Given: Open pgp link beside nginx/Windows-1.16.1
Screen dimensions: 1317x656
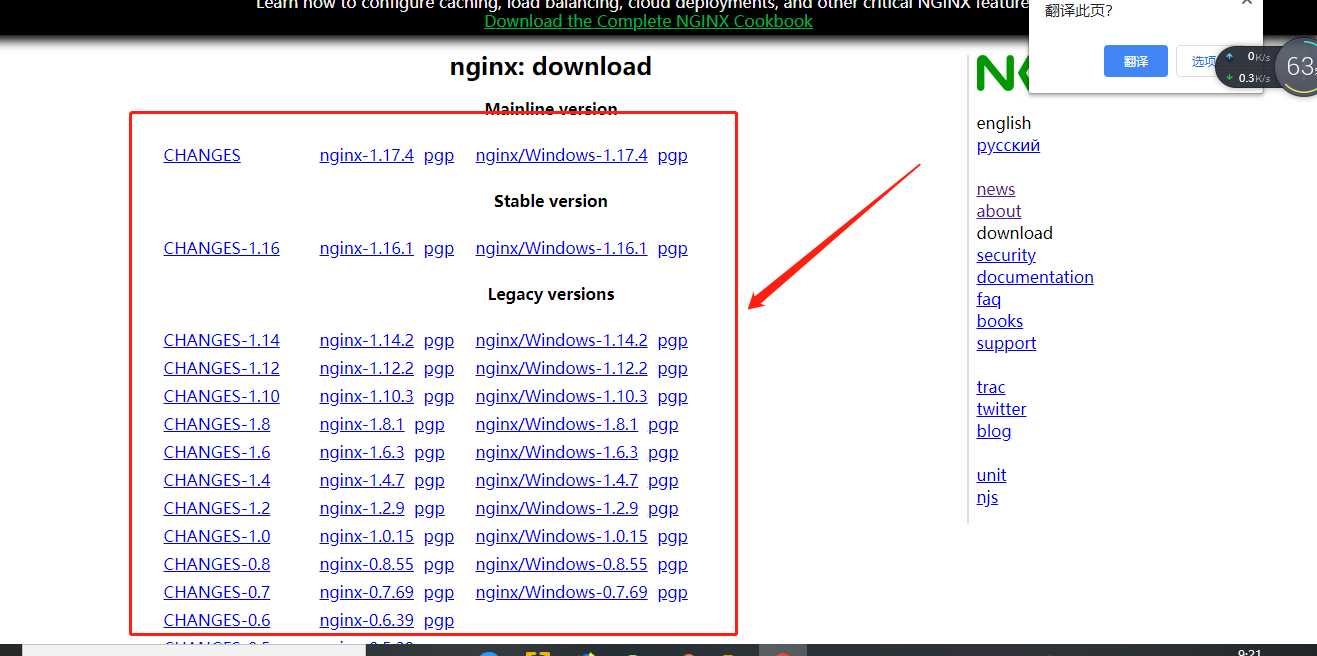Looking at the screenshot, I should click(673, 248).
